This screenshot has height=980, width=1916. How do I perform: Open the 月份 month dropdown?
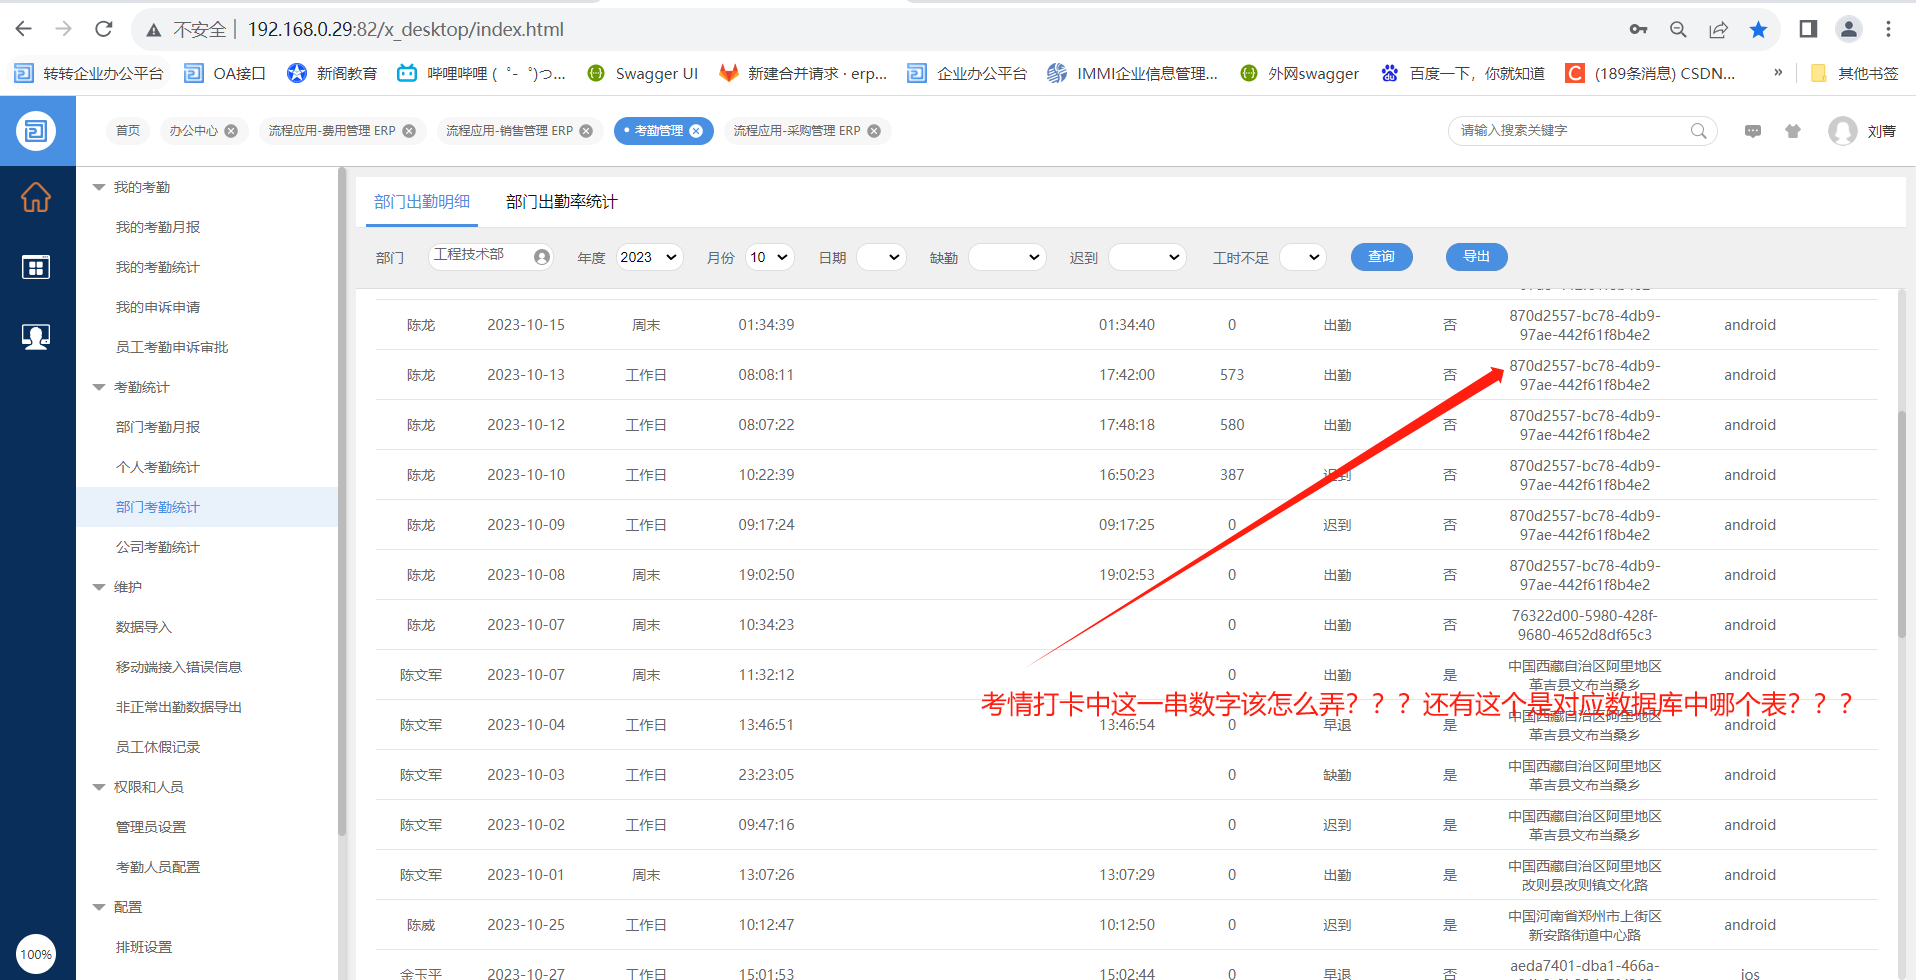tap(769, 257)
